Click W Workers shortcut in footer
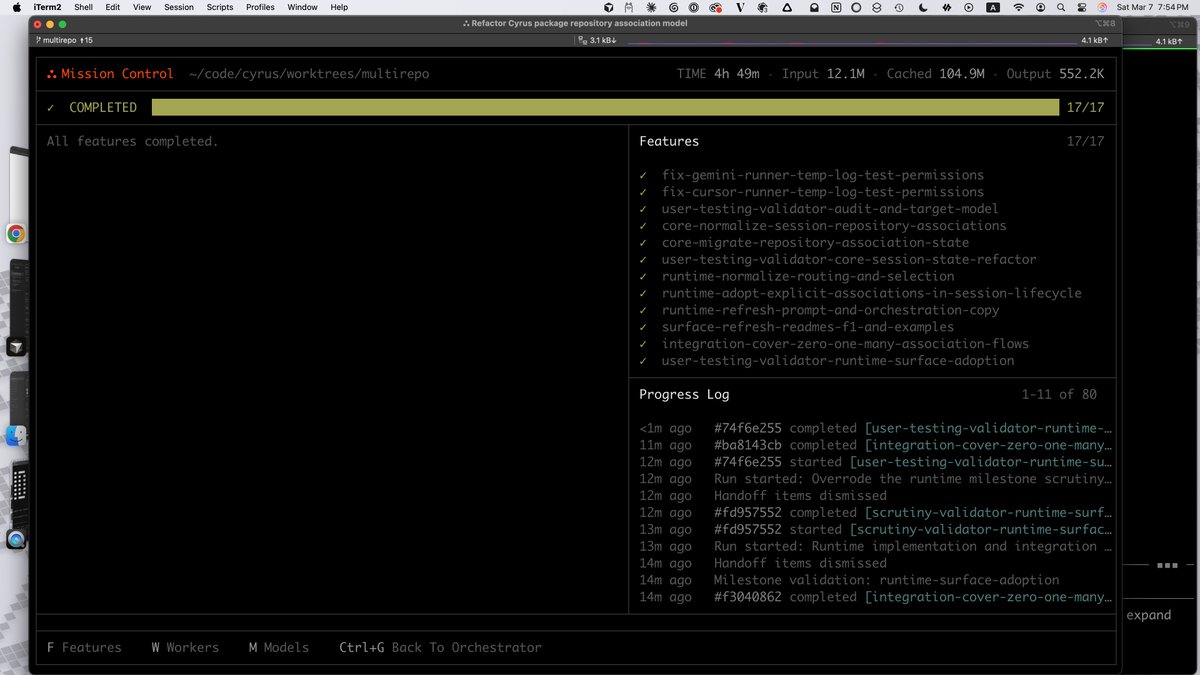Viewport: 1200px width, 675px height. (185, 648)
